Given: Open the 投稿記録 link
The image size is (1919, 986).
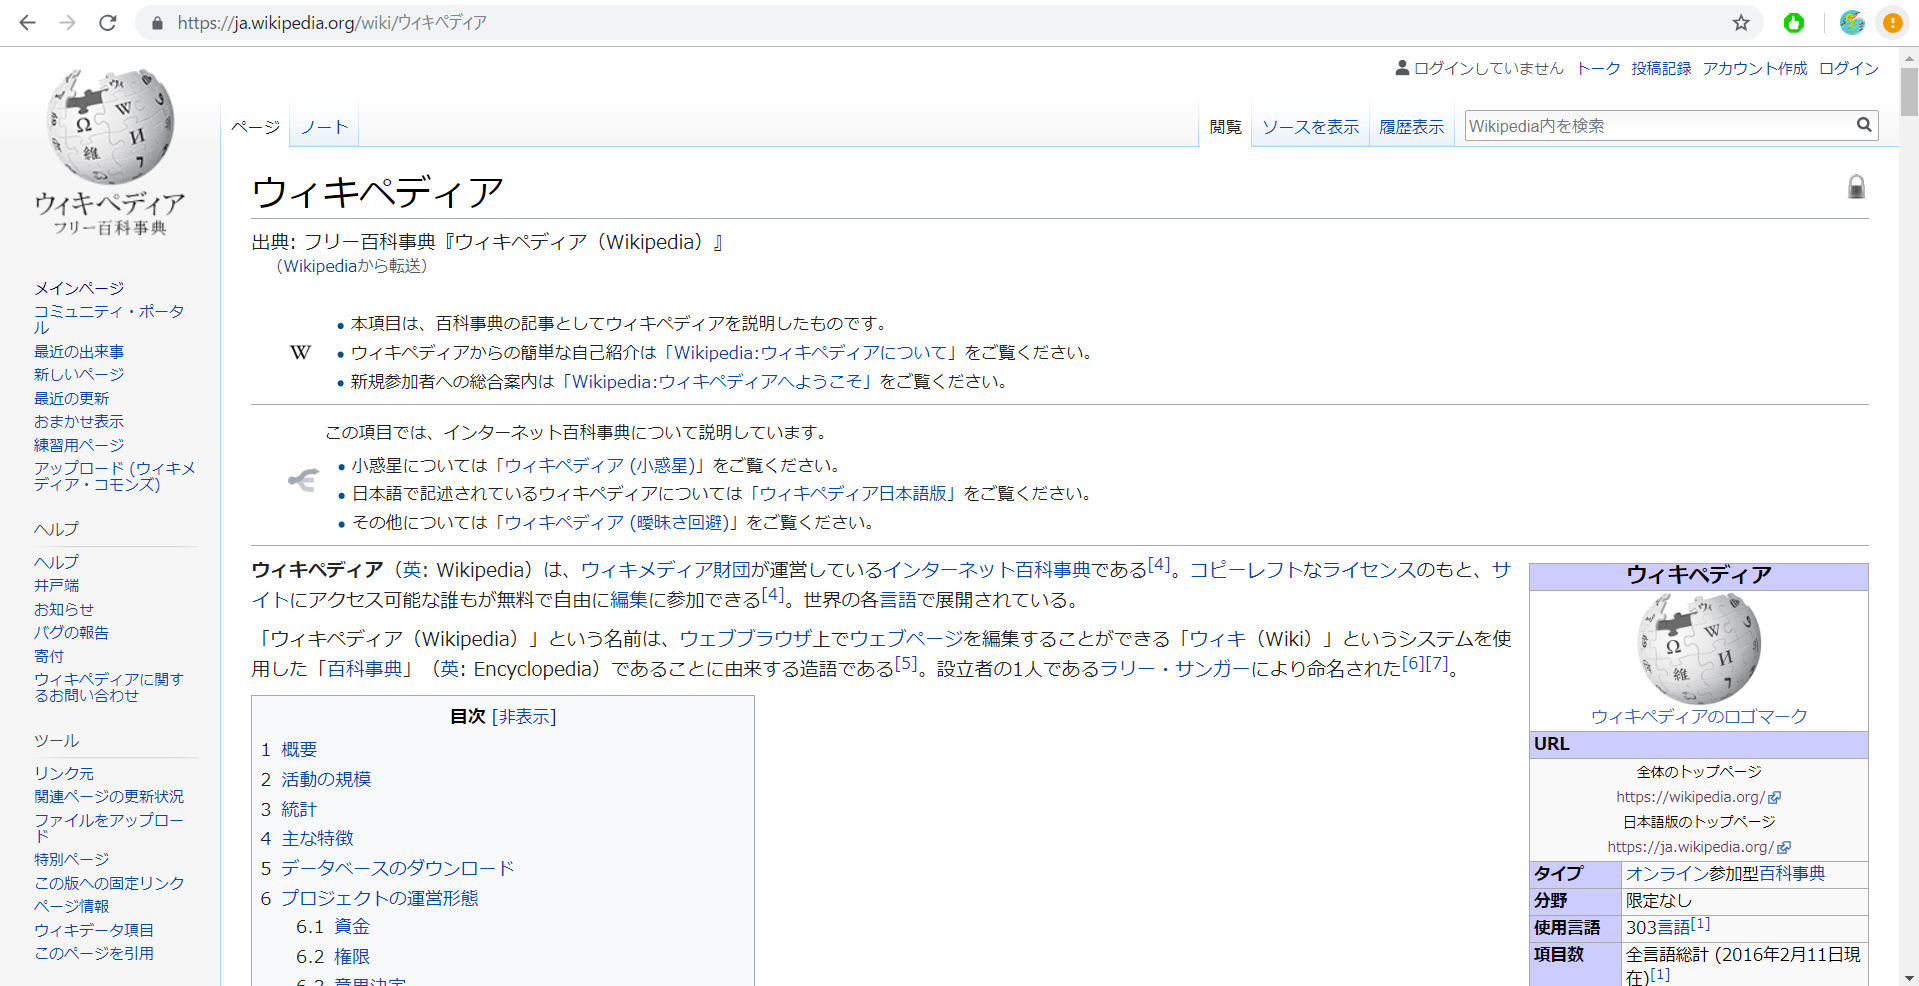Looking at the screenshot, I should (1661, 68).
